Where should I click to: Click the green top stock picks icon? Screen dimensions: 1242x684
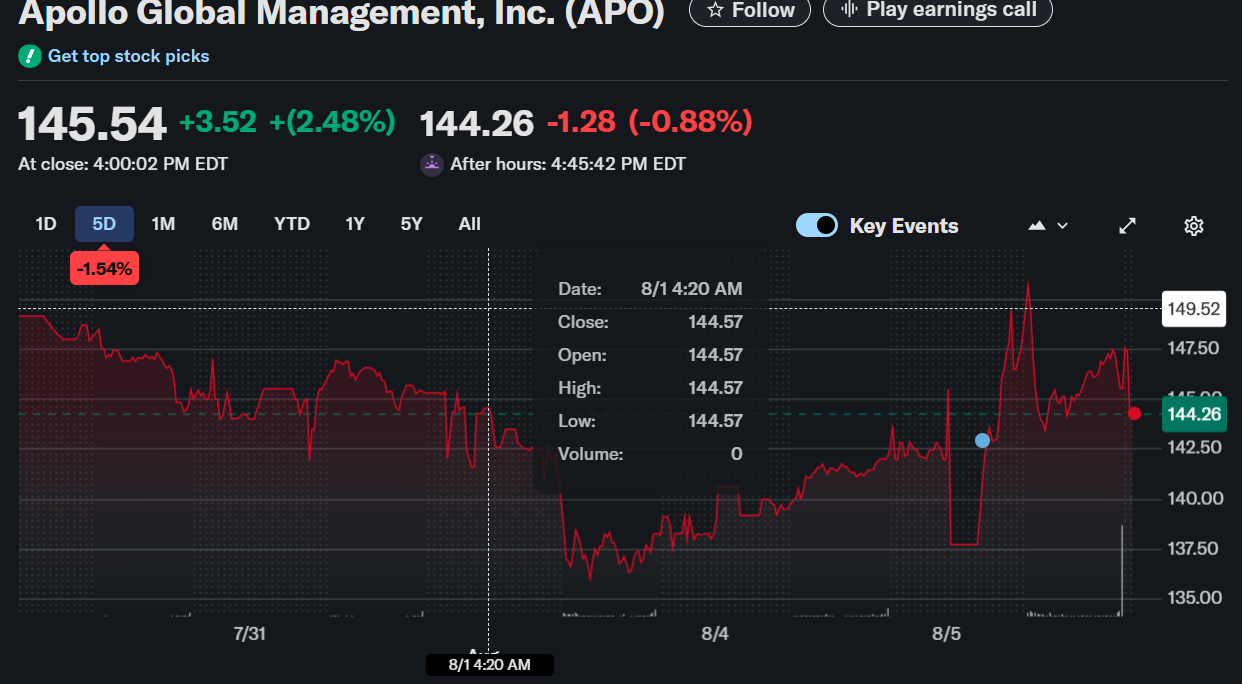click(x=29, y=56)
